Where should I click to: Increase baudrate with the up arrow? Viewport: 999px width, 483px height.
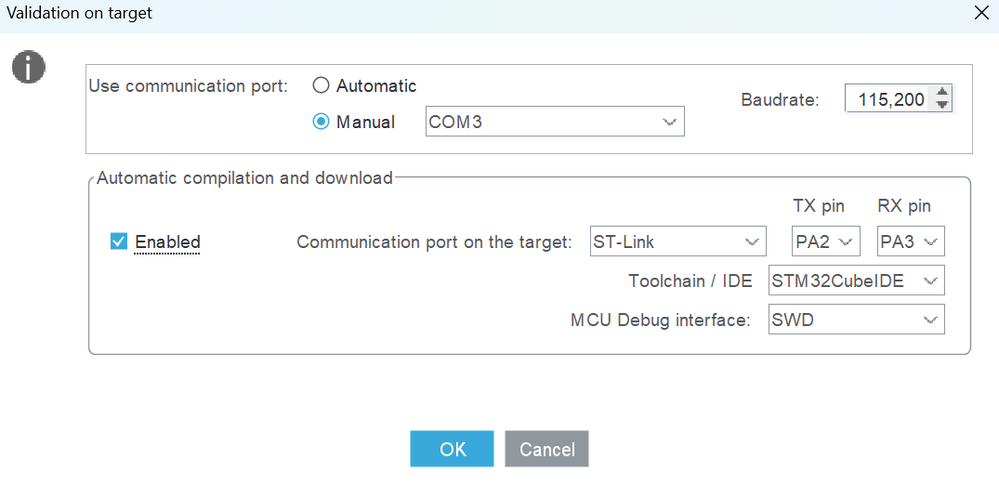pyautogui.click(x=942, y=93)
